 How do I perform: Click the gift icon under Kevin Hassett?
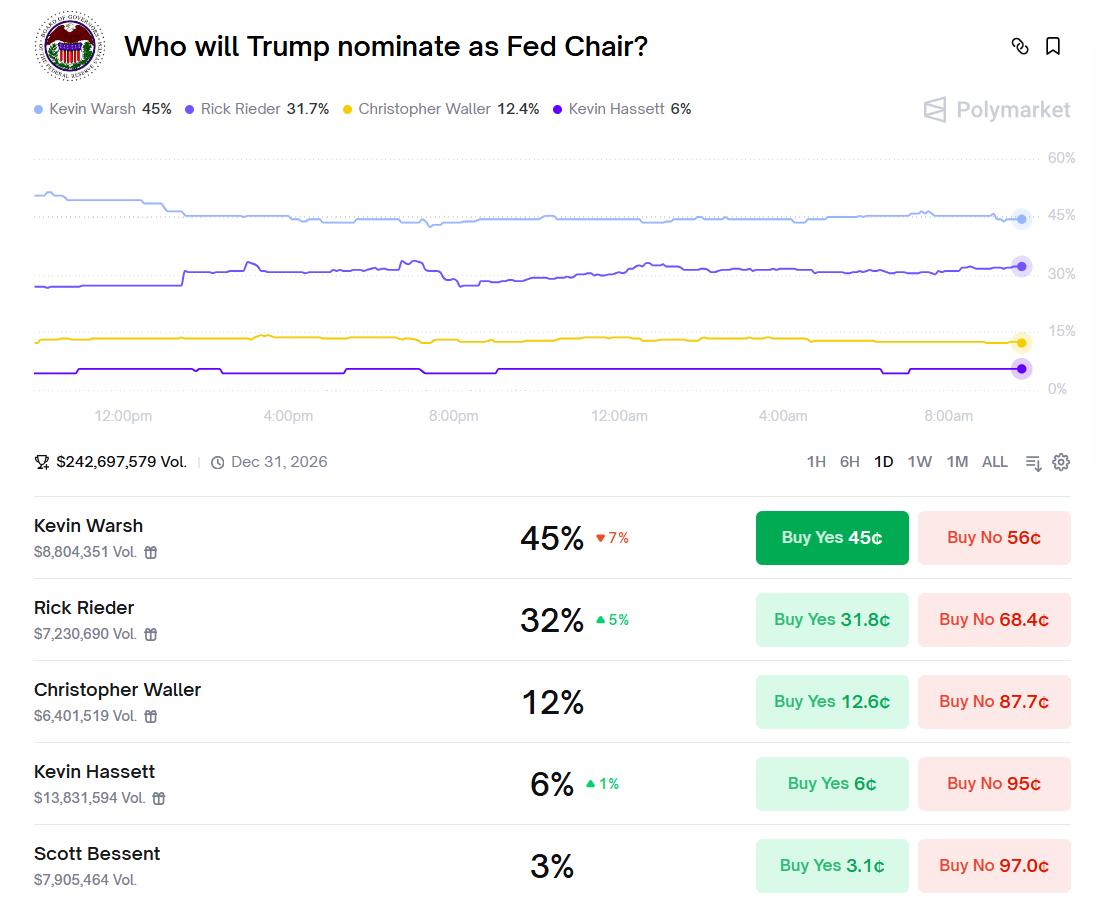pos(159,798)
